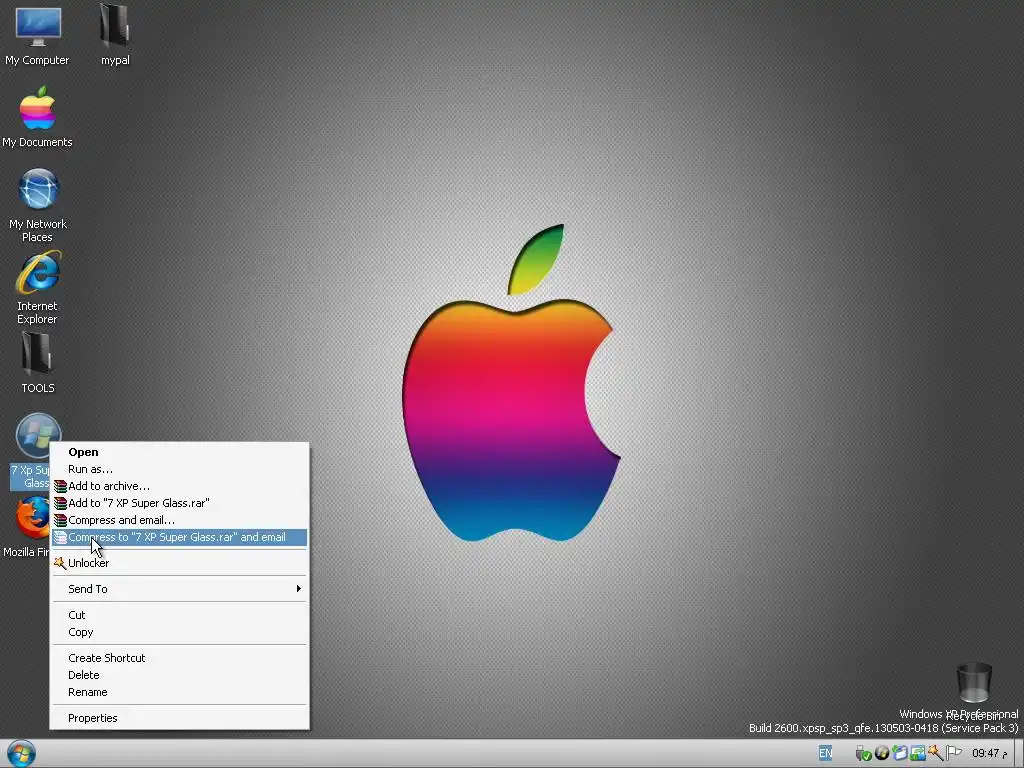This screenshot has height=768, width=1024.
Task: Click the Unlocker wand tray icon
Action: (936, 753)
